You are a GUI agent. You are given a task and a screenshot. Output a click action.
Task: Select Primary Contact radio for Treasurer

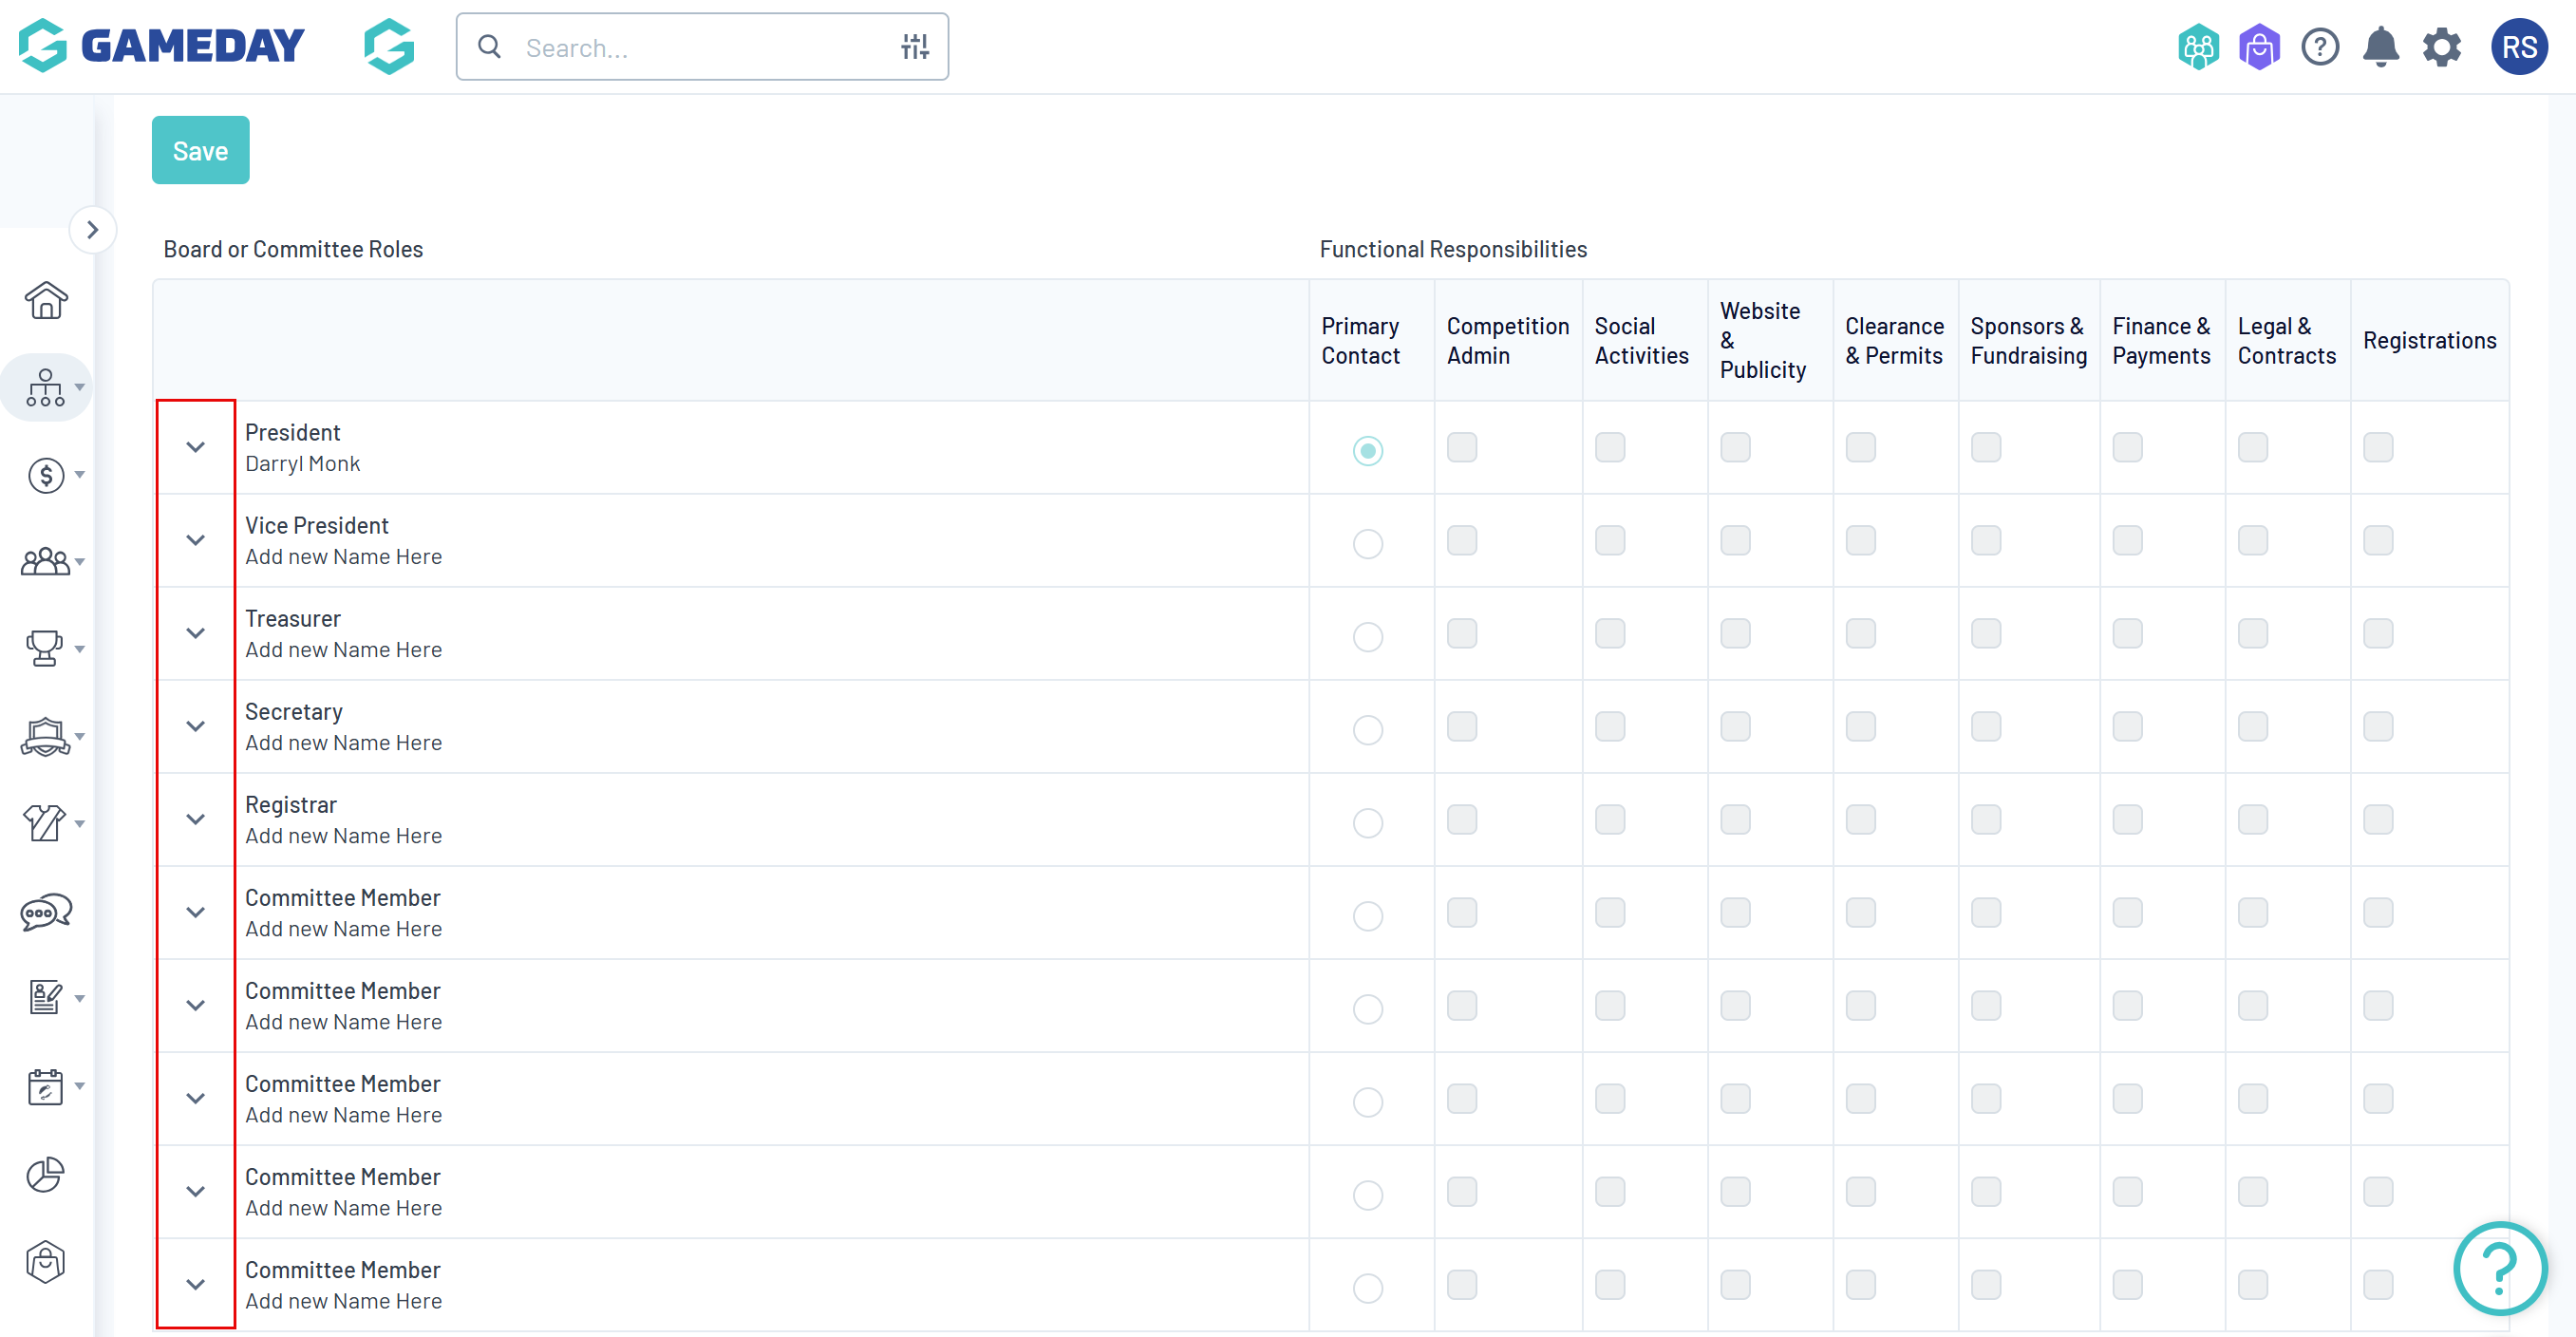click(1367, 636)
